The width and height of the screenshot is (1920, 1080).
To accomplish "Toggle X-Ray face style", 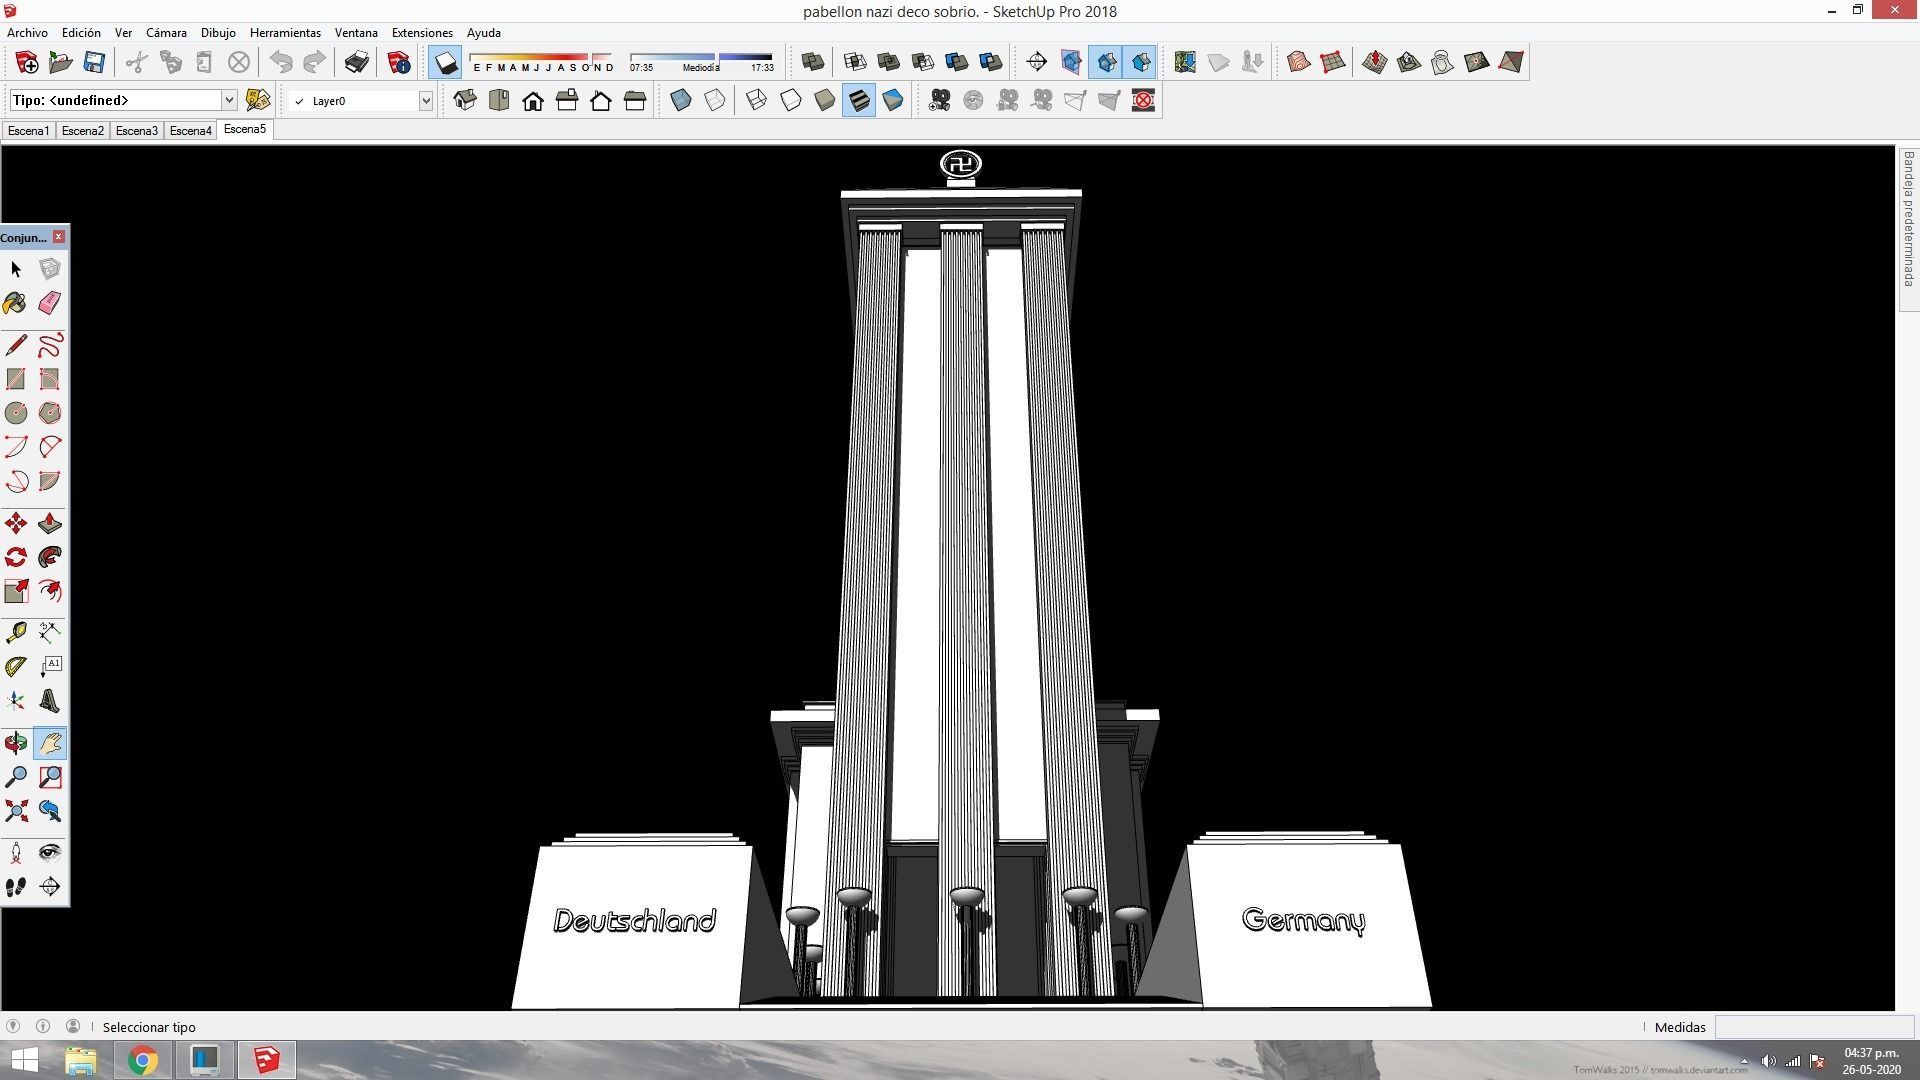I will click(681, 100).
